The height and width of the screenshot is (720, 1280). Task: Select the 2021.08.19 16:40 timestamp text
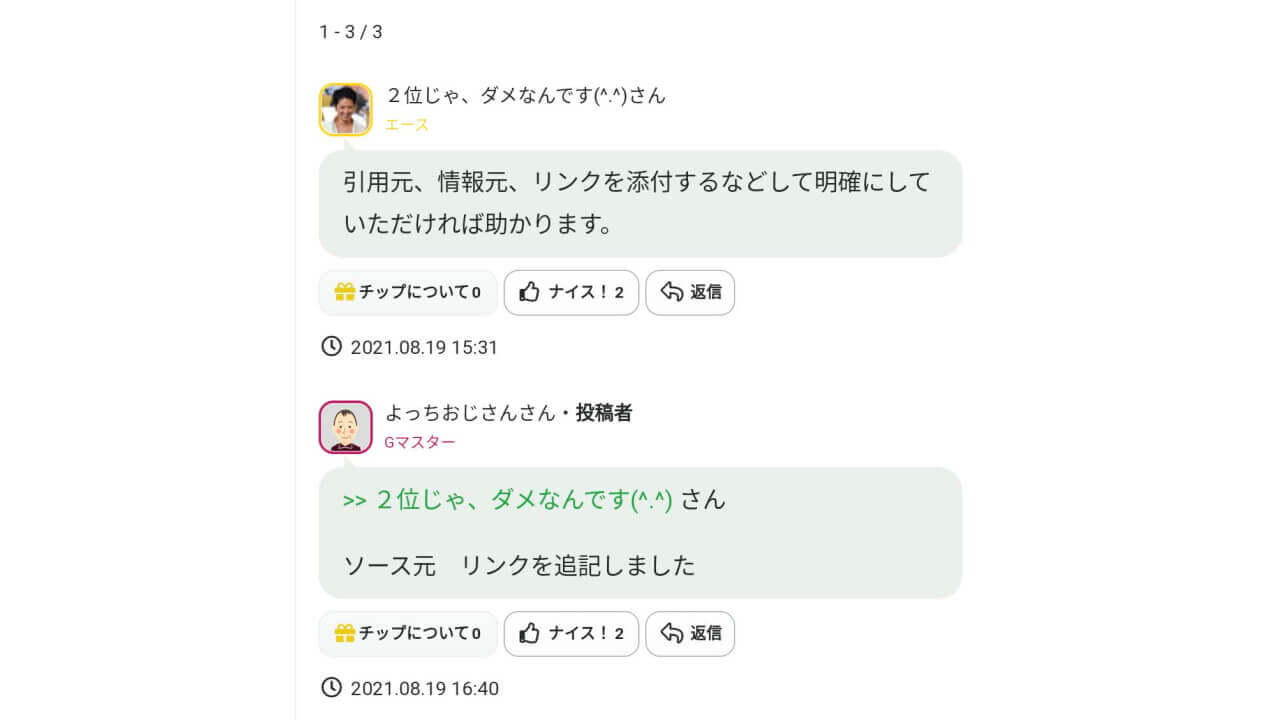(424, 689)
